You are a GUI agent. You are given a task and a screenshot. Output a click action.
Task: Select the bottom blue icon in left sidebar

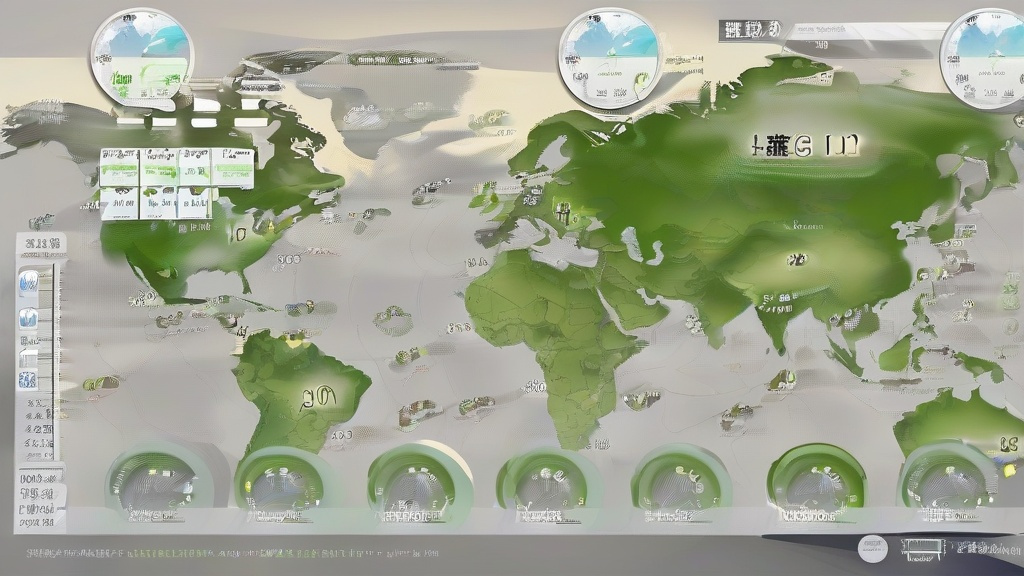(x=29, y=379)
